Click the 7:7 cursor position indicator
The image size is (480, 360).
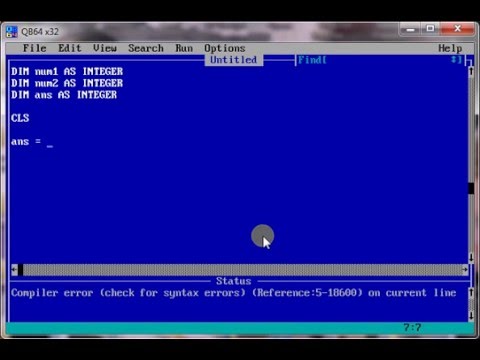point(412,327)
